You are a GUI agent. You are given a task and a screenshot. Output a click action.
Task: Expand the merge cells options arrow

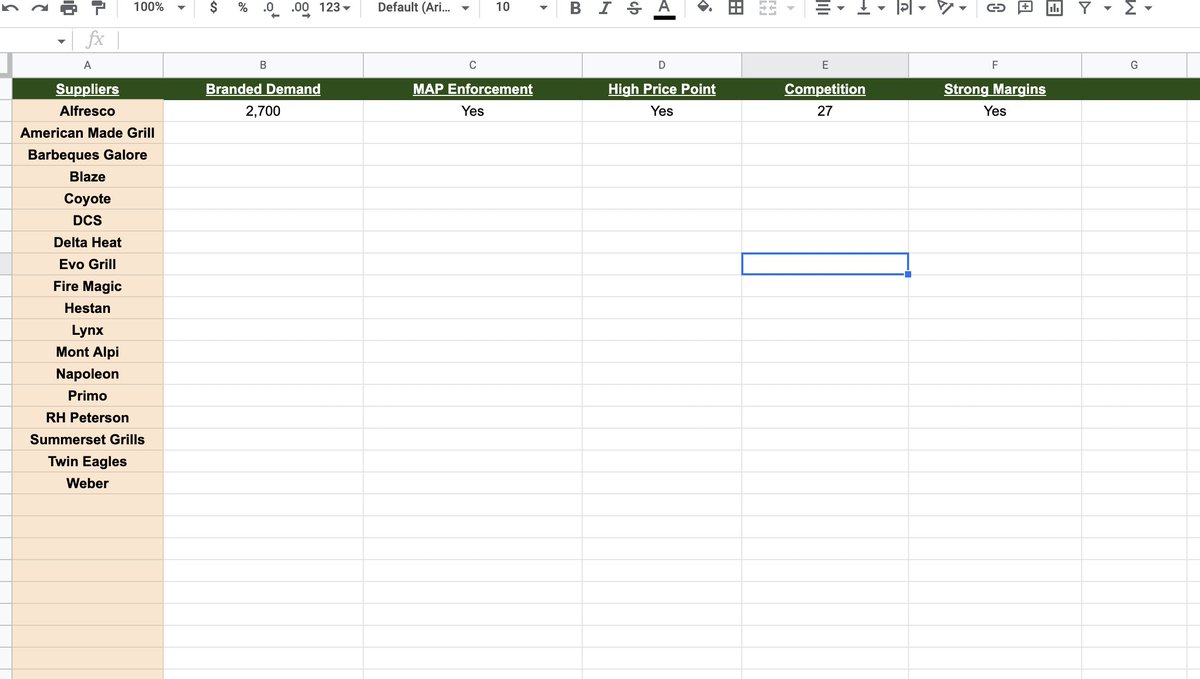790,9
